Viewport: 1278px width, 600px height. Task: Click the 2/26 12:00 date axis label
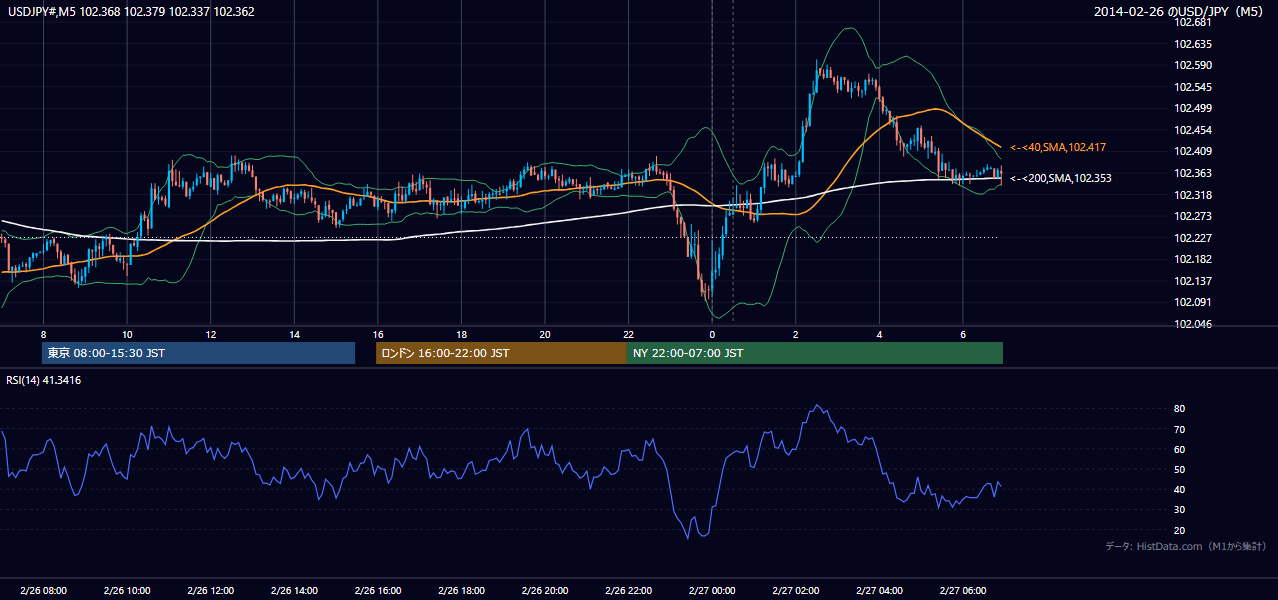(211, 591)
